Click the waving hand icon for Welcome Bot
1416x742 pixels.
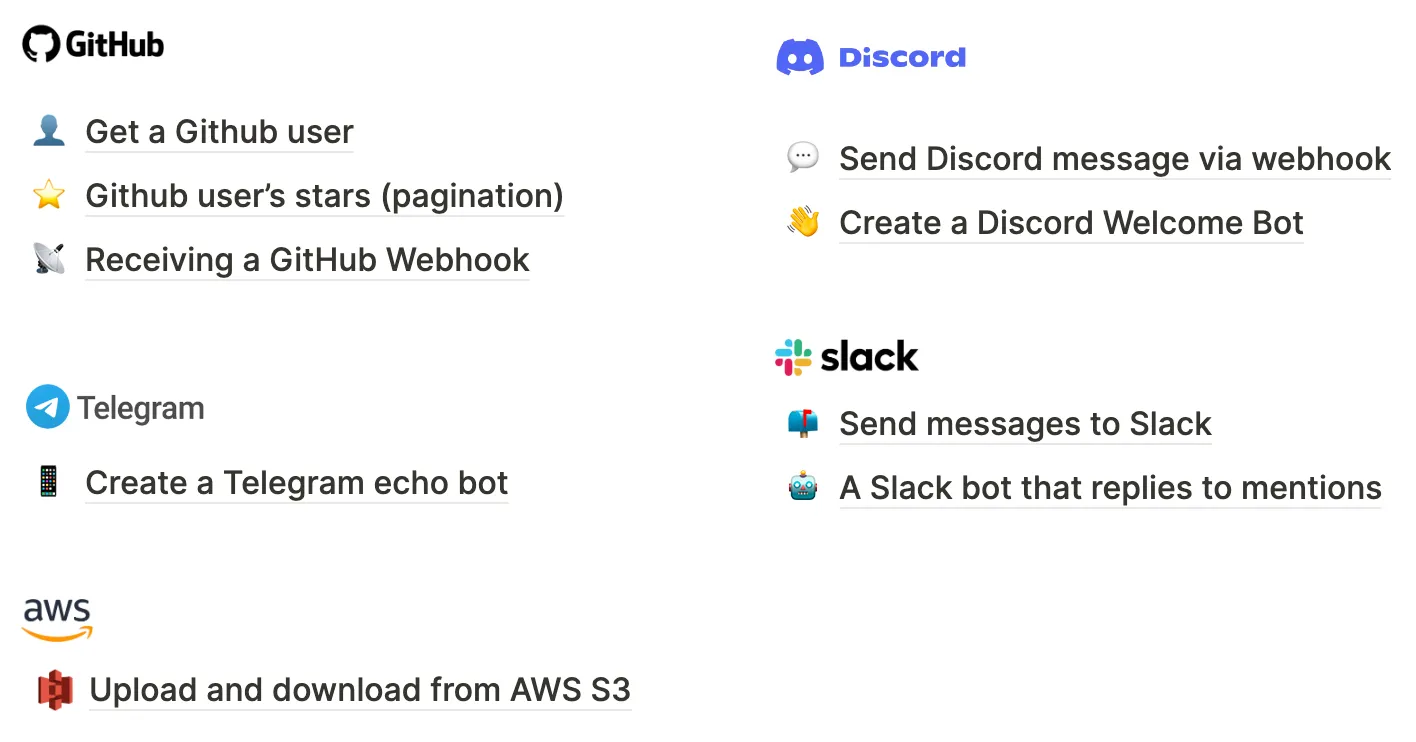(803, 222)
